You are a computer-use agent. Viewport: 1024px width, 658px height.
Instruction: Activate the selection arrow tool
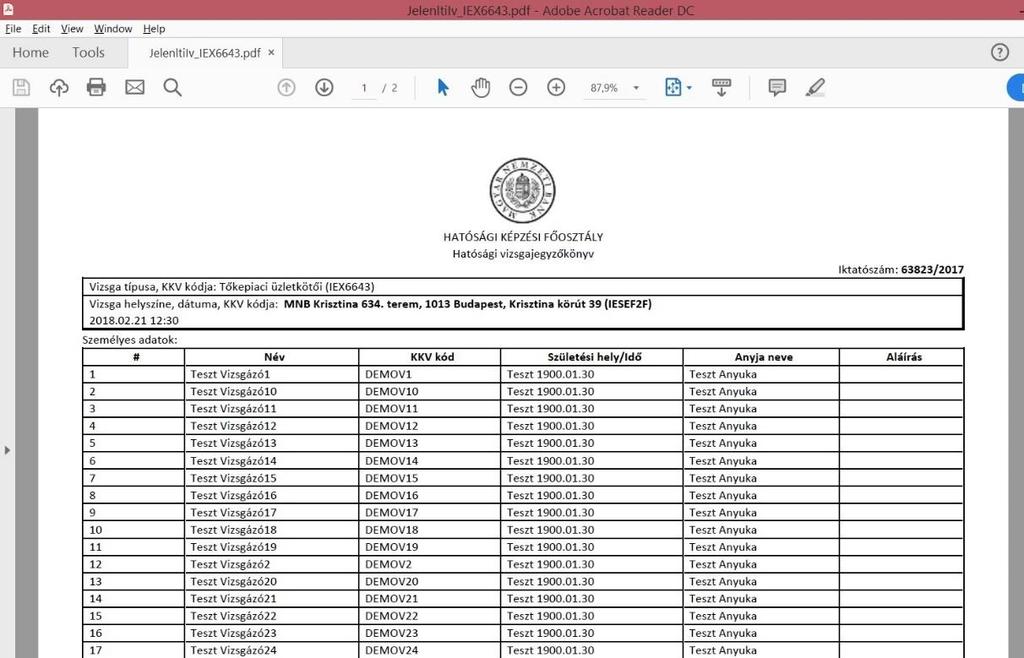pyautogui.click(x=443, y=87)
